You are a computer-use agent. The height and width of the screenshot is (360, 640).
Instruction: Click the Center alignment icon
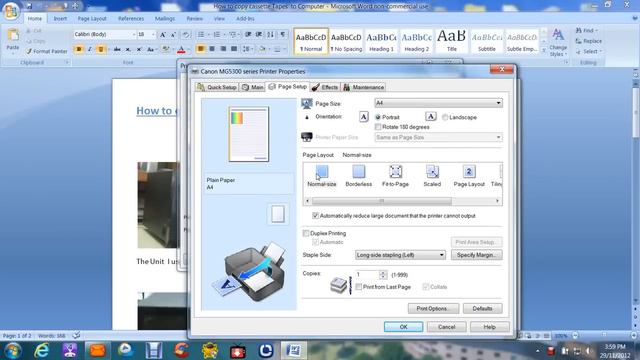[212, 49]
